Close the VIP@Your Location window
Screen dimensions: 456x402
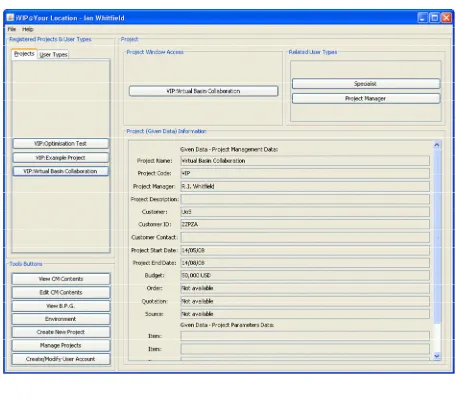click(x=446, y=18)
